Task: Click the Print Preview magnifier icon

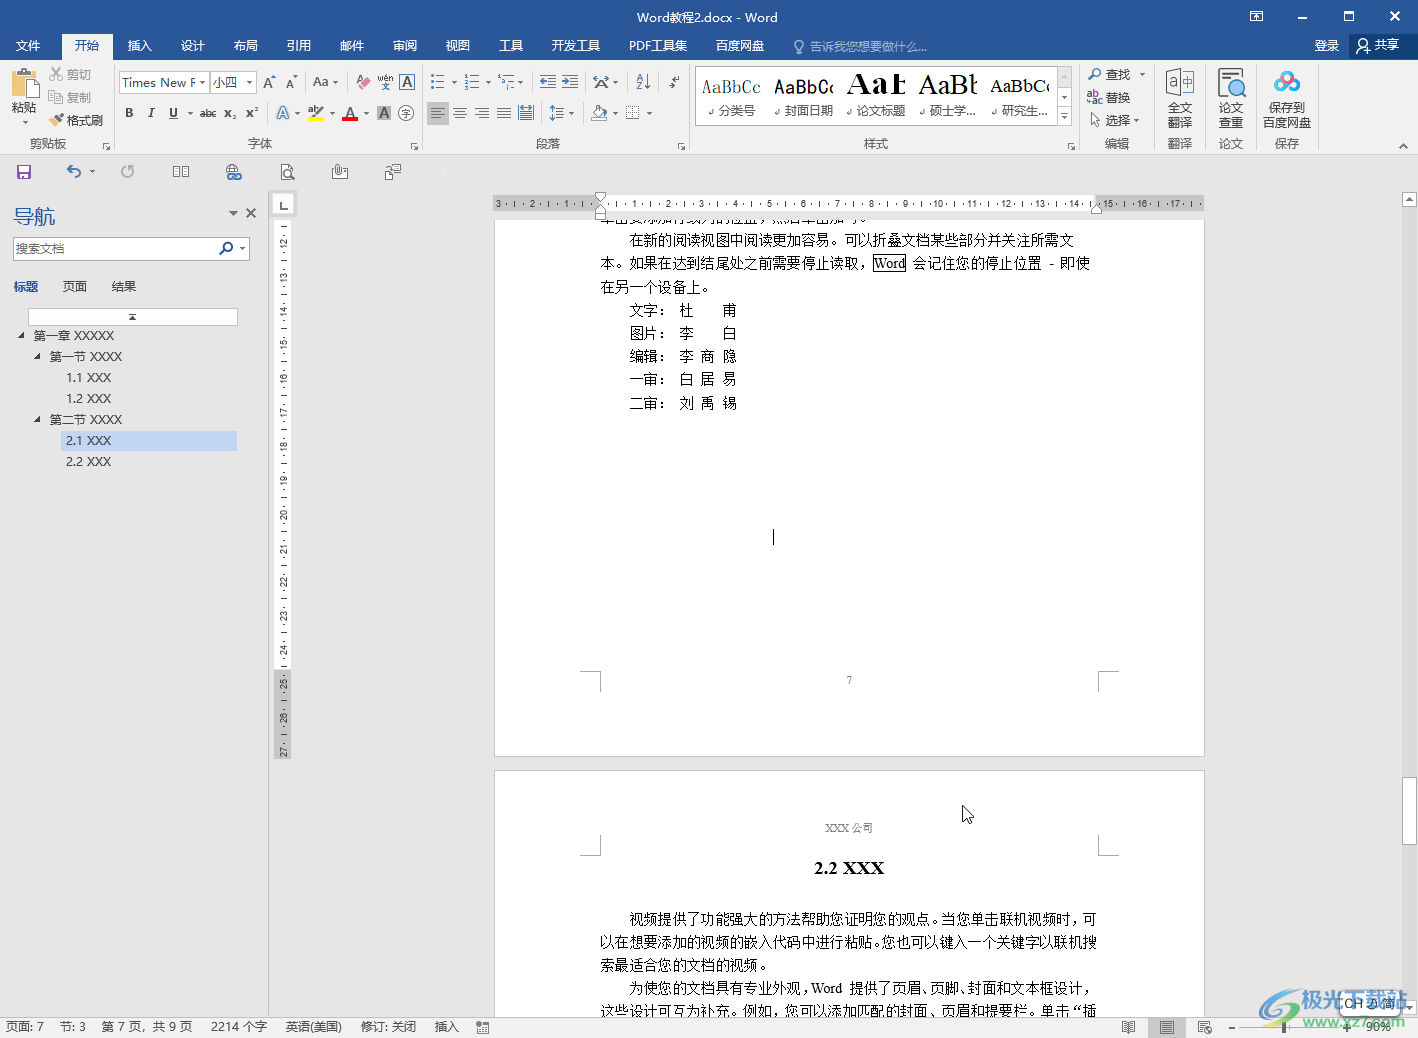Action: pyautogui.click(x=287, y=172)
